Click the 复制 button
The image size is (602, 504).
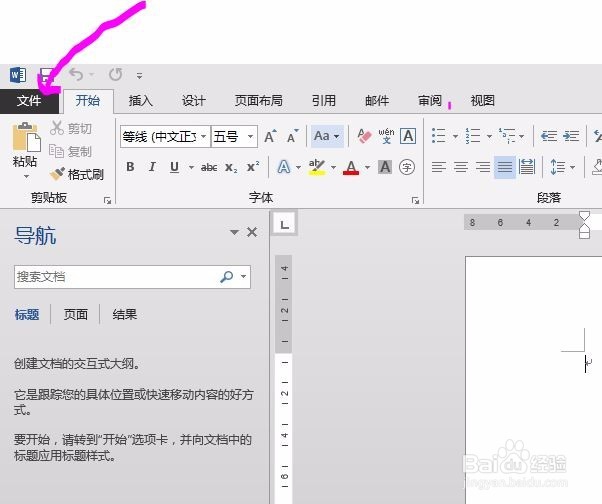[71, 152]
